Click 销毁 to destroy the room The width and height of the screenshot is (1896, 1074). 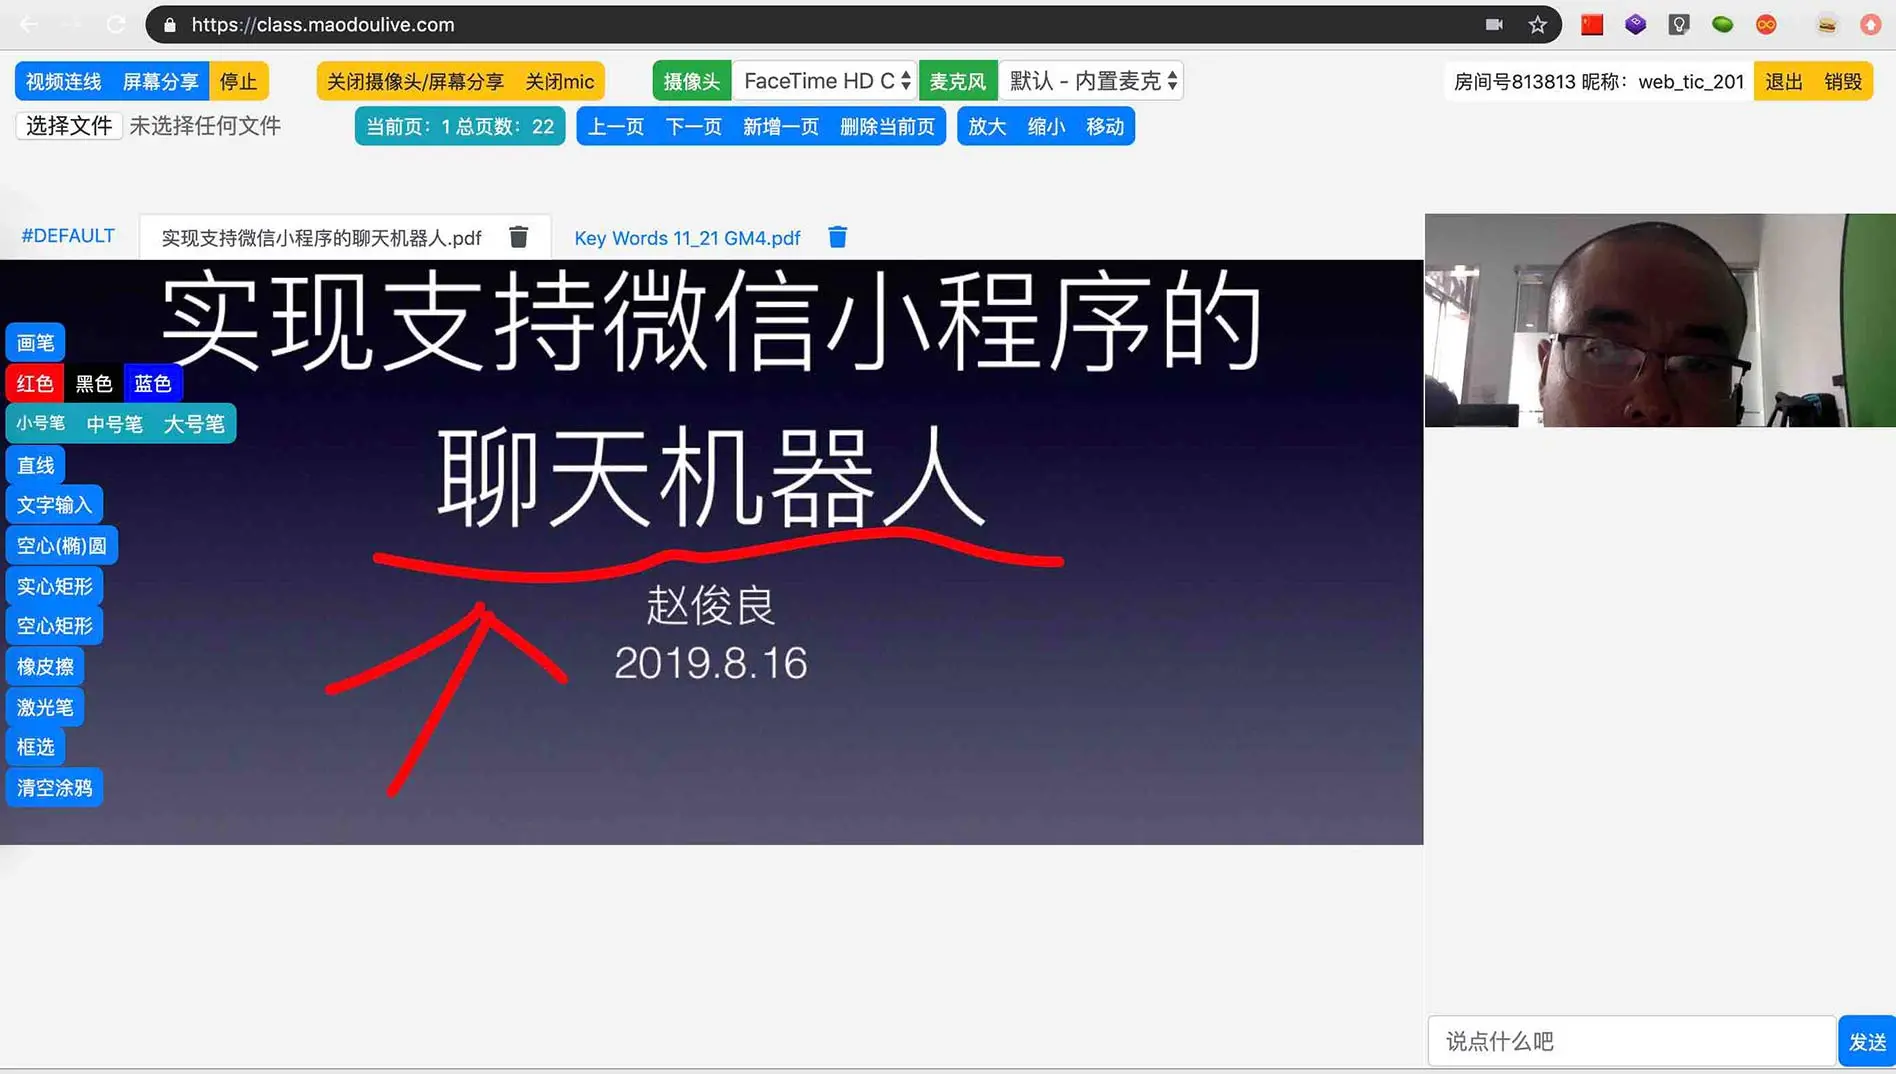1843,81
